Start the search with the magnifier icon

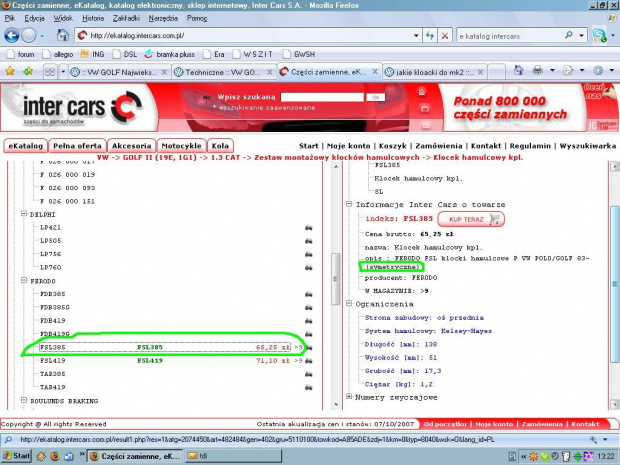pos(569,36)
